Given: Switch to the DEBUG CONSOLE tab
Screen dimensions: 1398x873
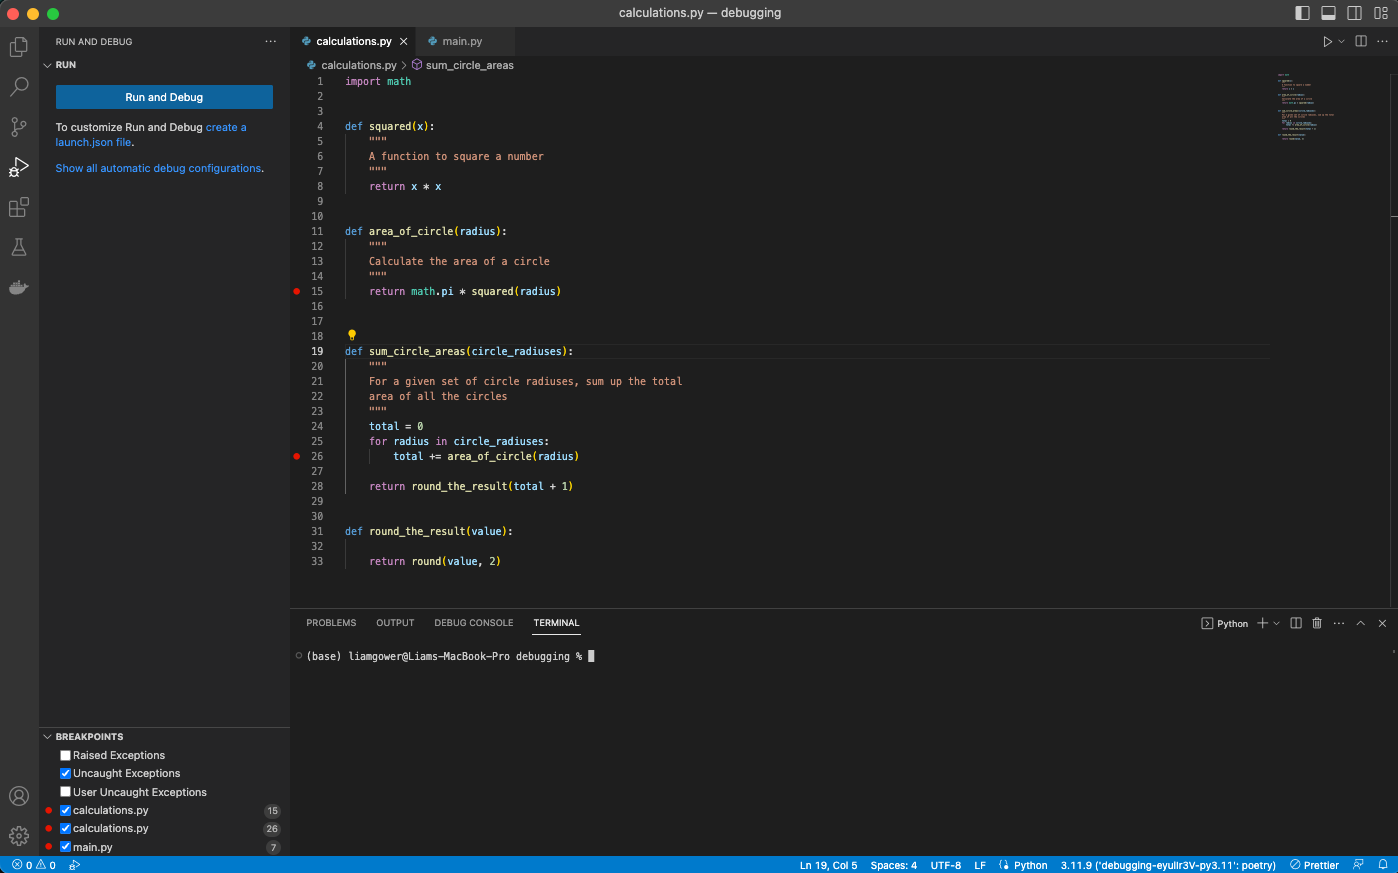Looking at the screenshot, I should 473,623.
